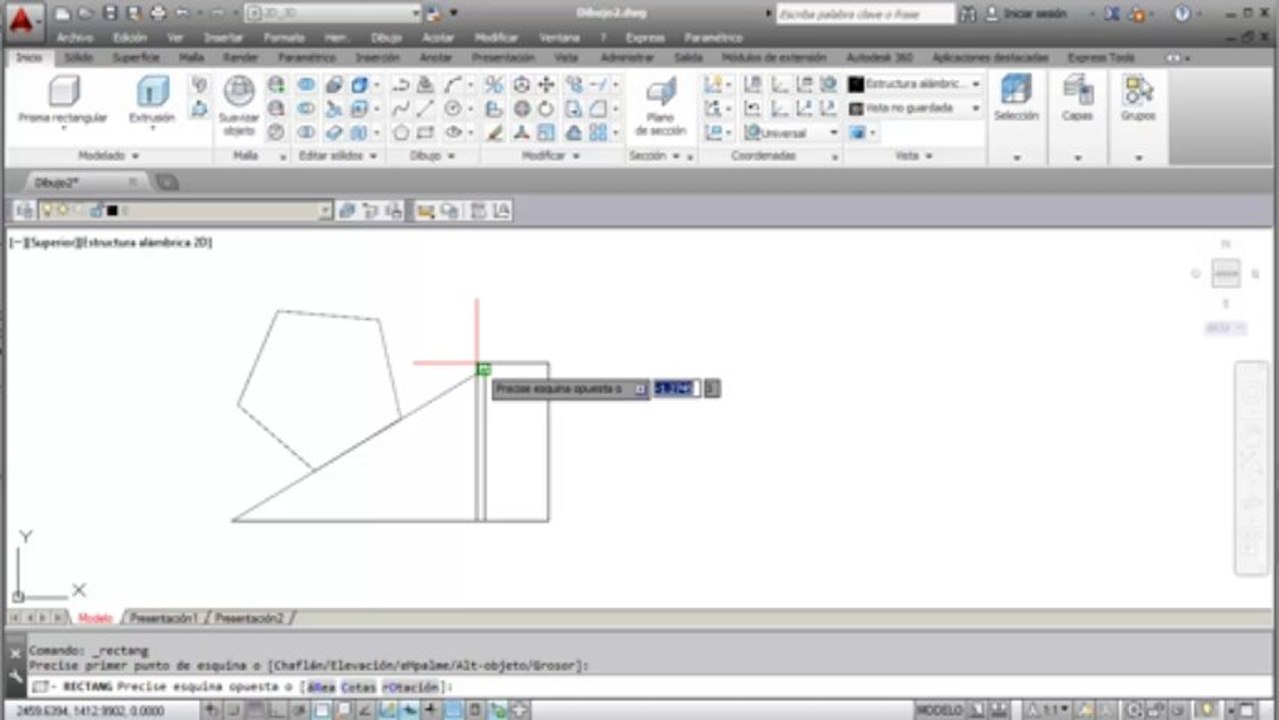The width and height of the screenshot is (1279, 720).
Task: Open the Archivo menu
Action: 75,37
